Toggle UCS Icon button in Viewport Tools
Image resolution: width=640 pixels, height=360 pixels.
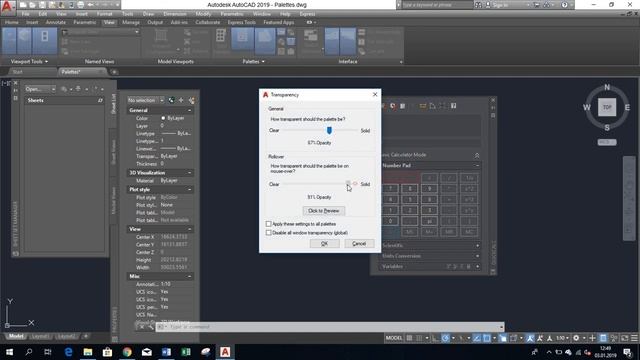(9, 41)
